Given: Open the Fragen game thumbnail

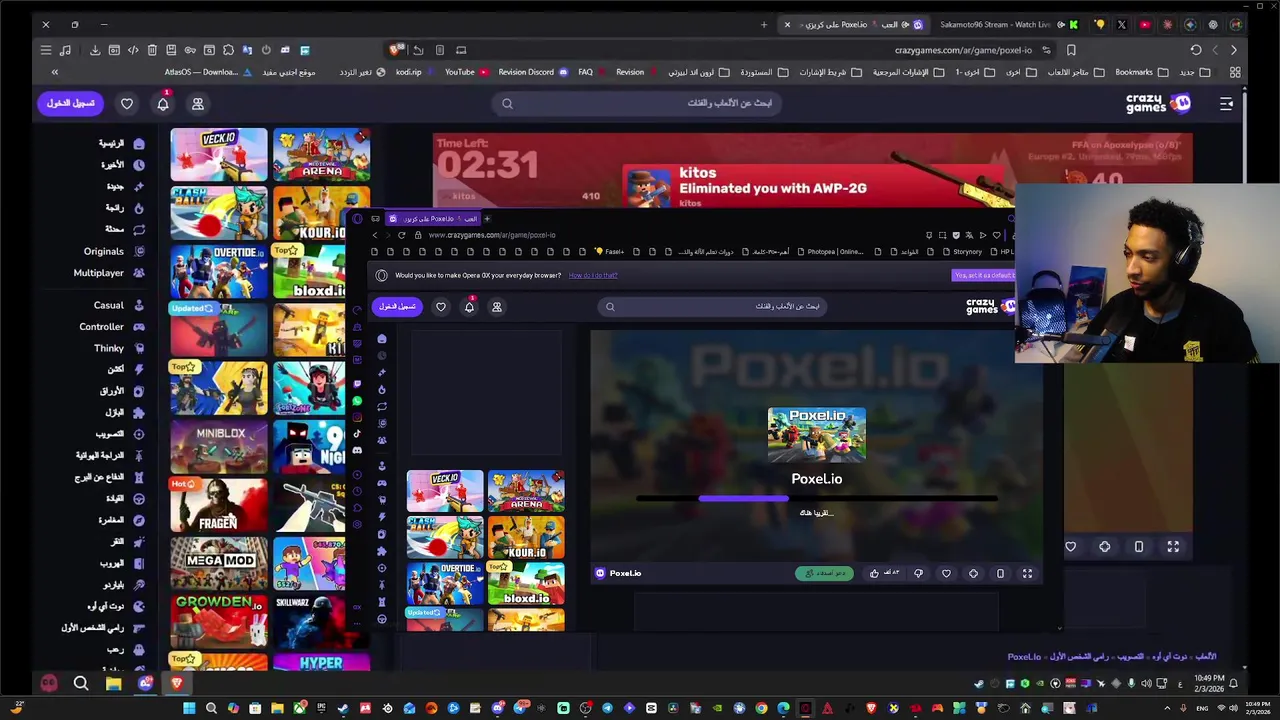Looking at the screenshot, I should coord(219,504).
